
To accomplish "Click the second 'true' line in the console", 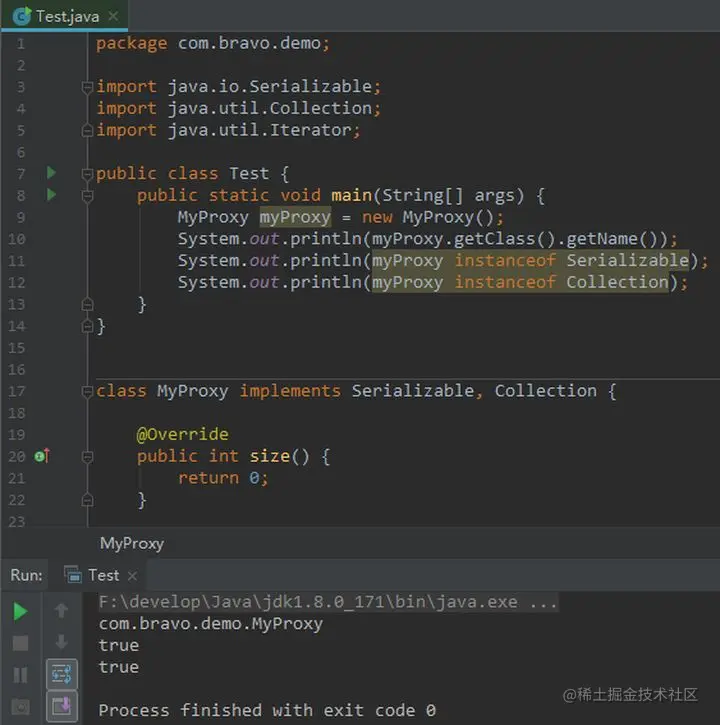I will pos(118,667).
